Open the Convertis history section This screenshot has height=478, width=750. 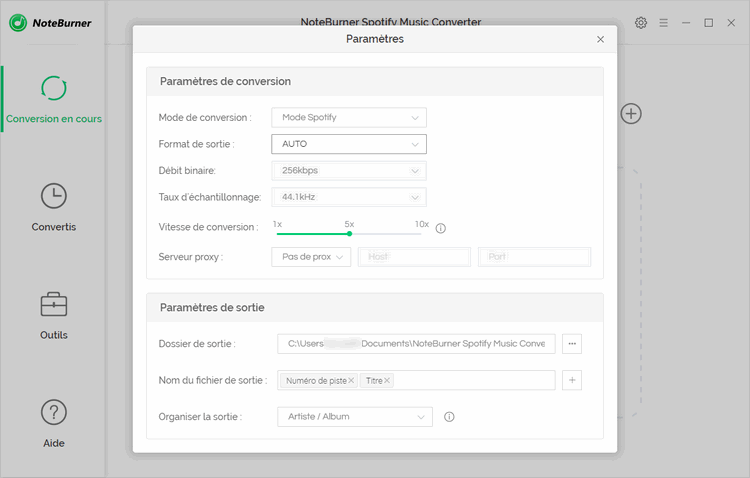coord(54,207)
